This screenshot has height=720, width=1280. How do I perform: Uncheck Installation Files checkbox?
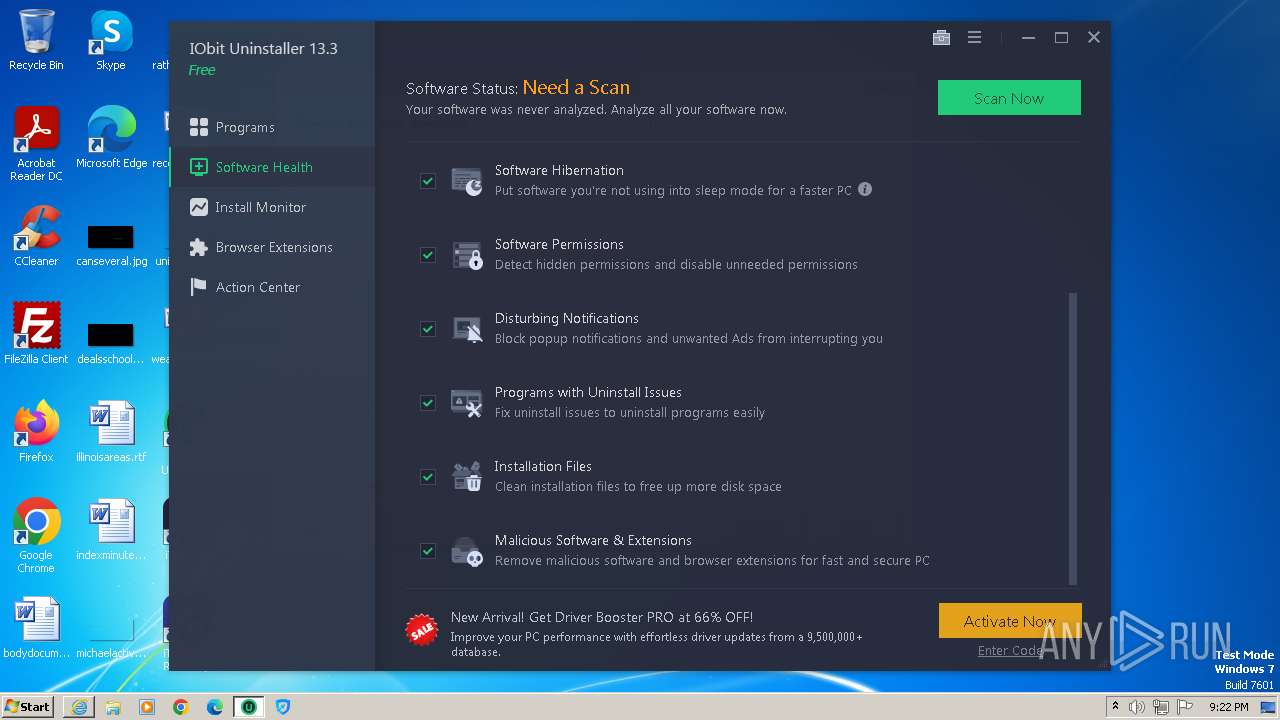(x=428, y=477)
